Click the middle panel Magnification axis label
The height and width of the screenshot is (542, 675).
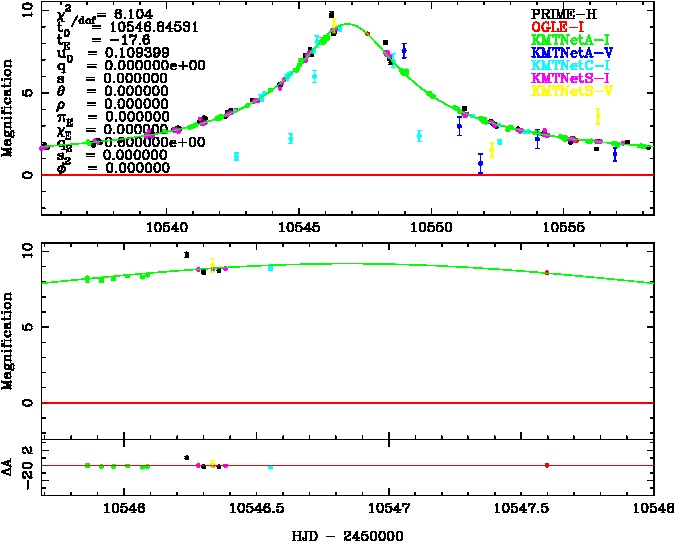(x=9, y=336)
